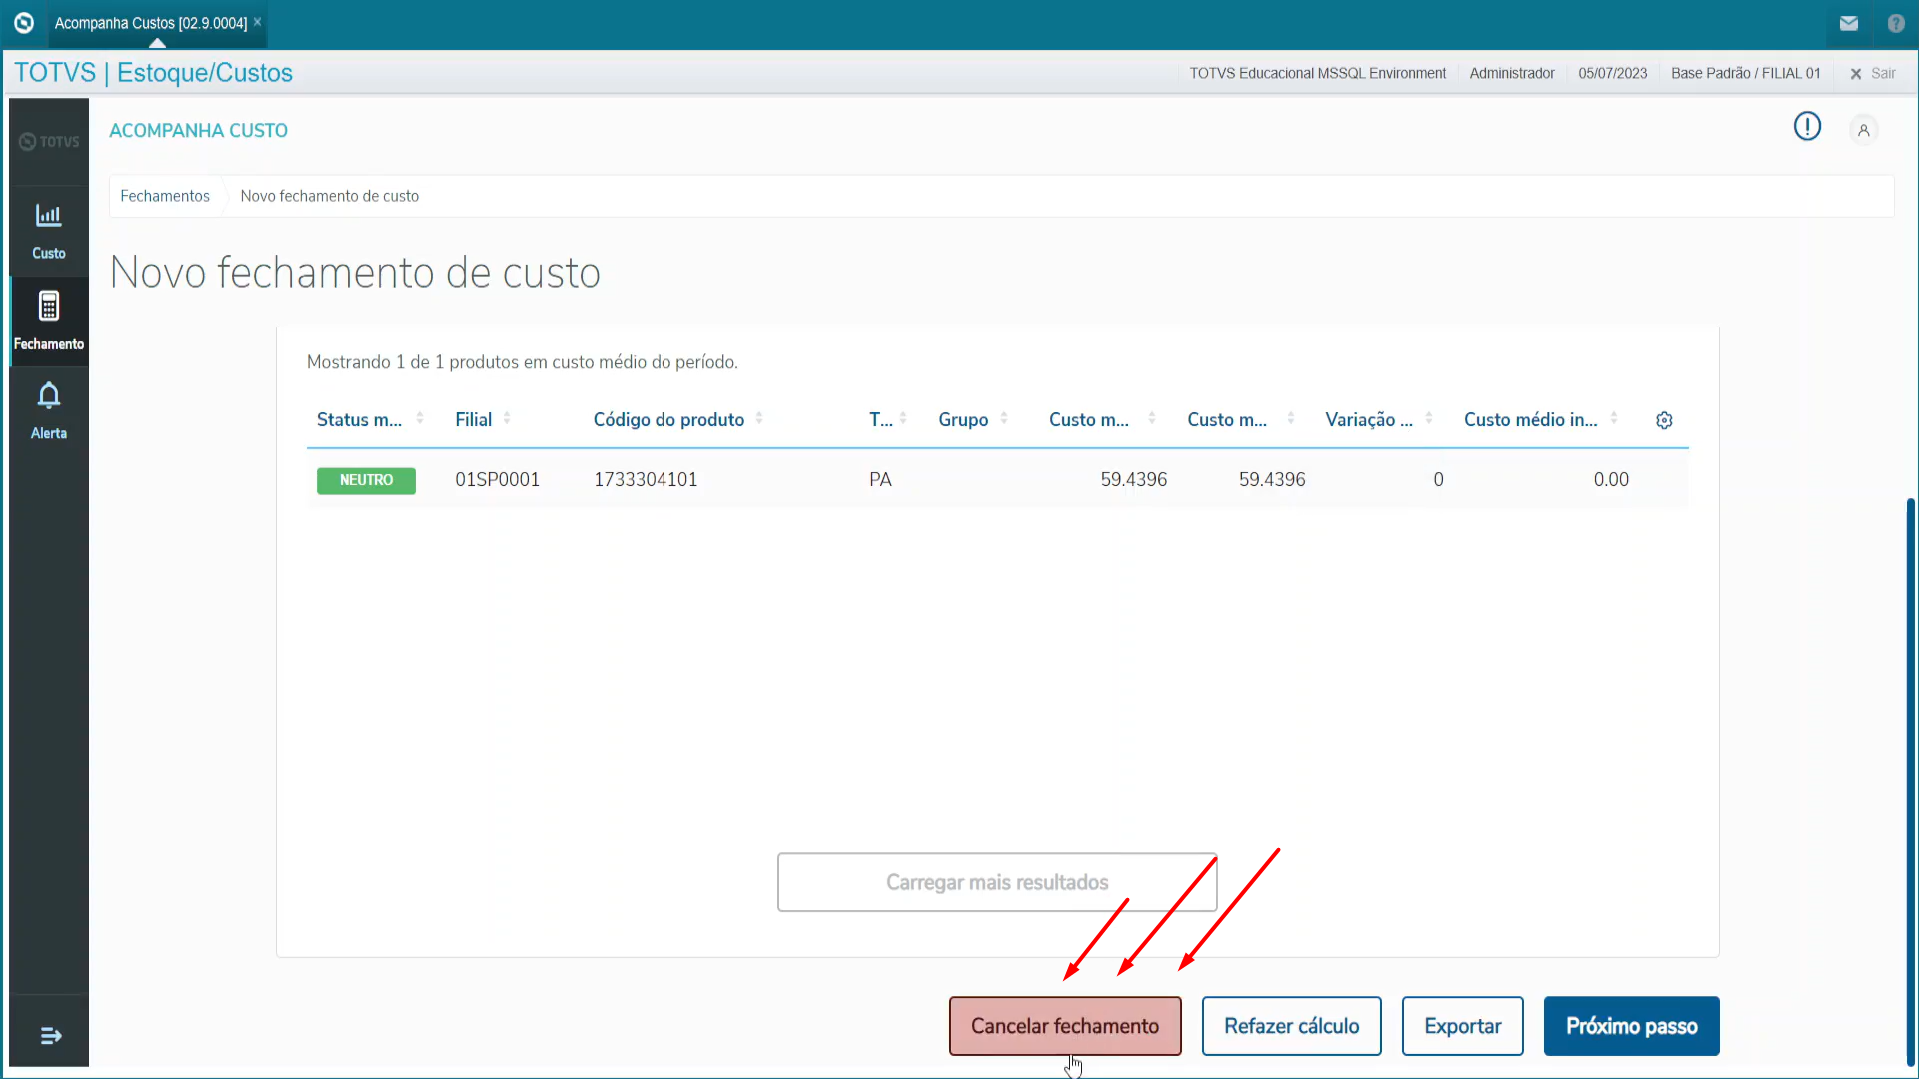Viewport: 1919px width, 1079px height.
Task: Sort by Status column arrows
Action: click(x=420, y=419)
